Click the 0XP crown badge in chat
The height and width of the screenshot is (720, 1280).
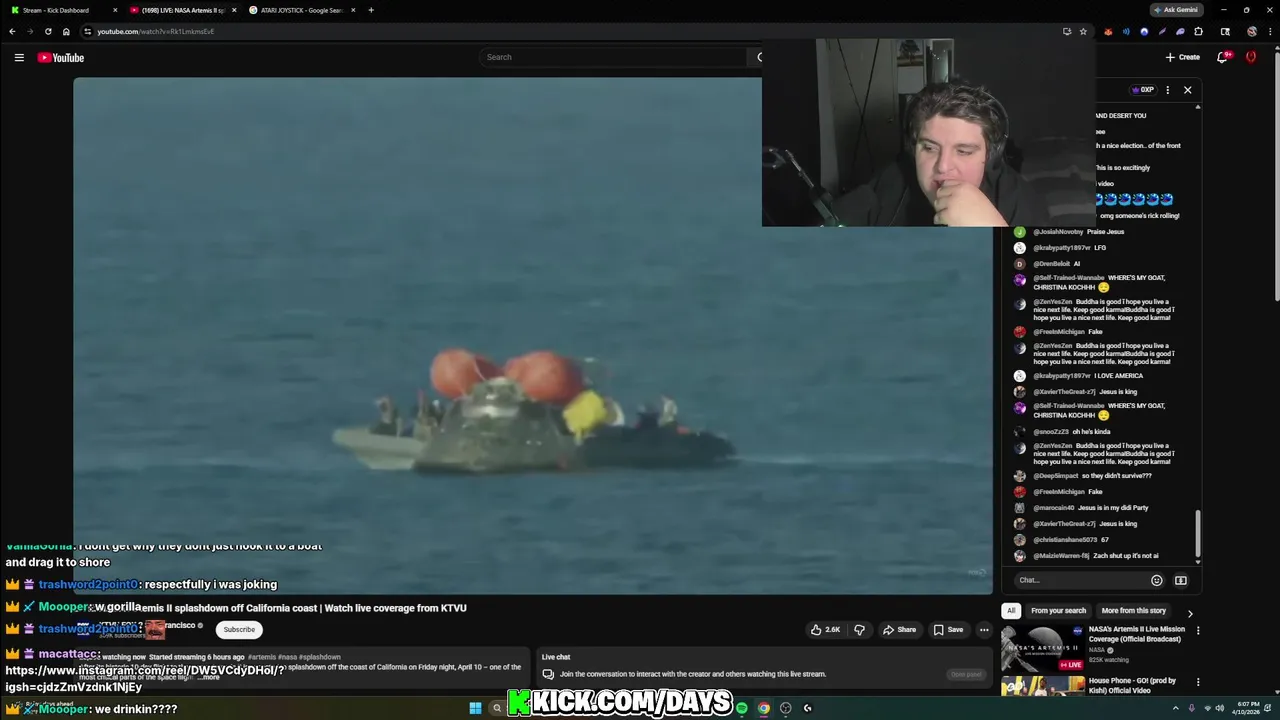pos(1143,90)
